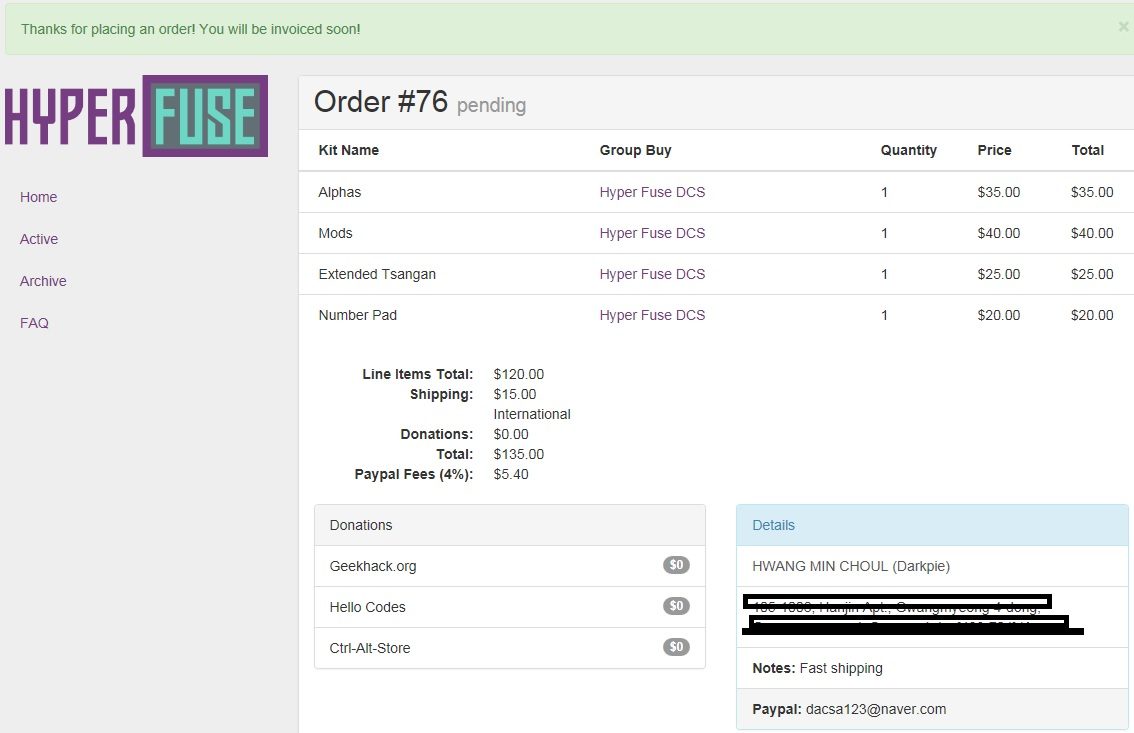Click the Price column header
The width and height of the screenshot is (1134, 733).
pyautogui.click(x=994, y=150)
